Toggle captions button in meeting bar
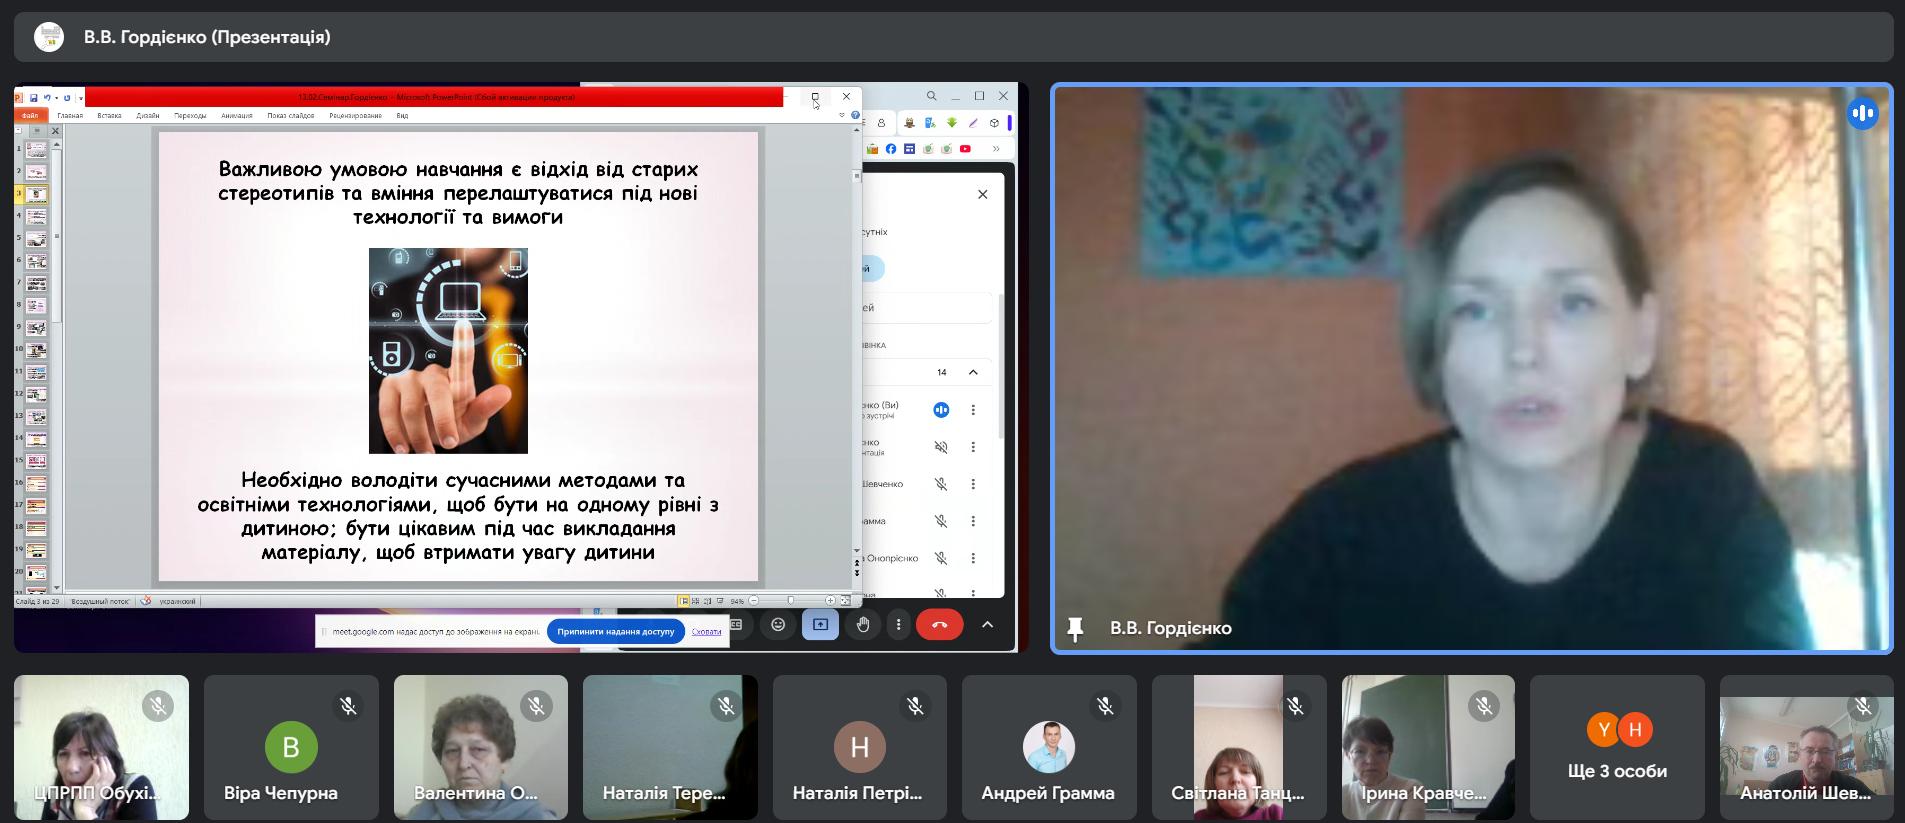 [x=736, y=625]
